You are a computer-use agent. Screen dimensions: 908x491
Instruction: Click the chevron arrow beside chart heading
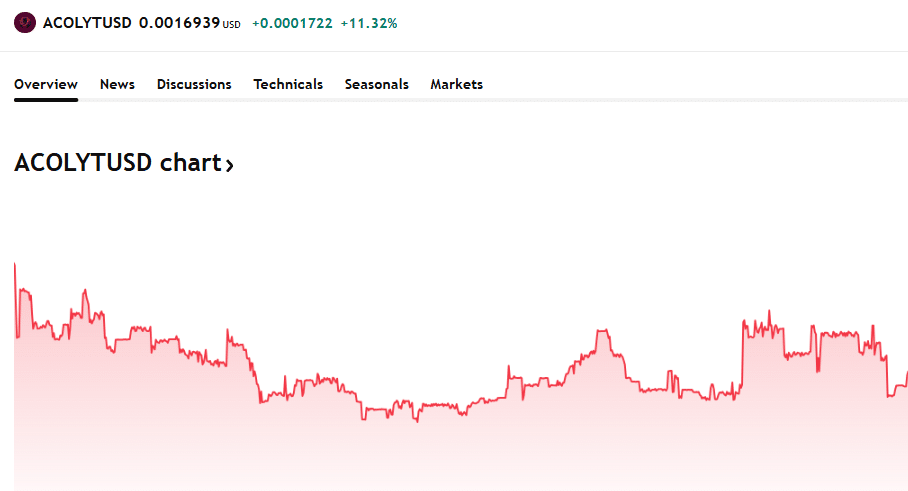point(230,166)
